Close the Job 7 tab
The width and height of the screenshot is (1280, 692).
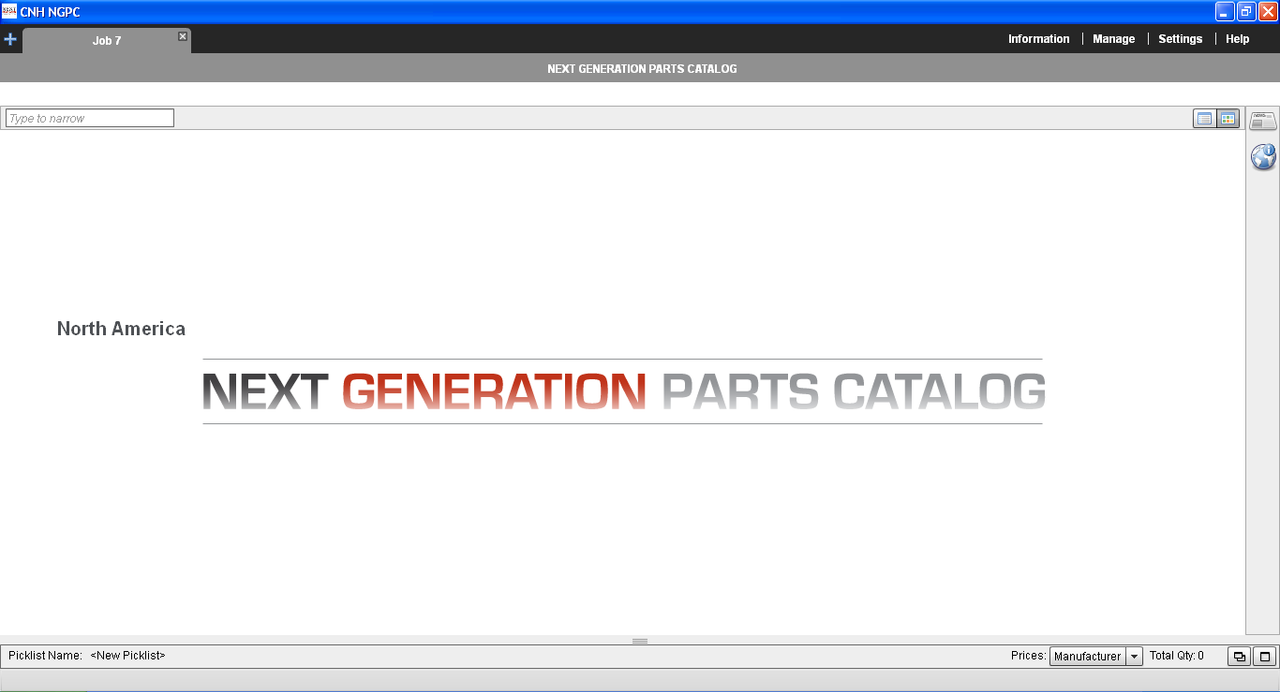coord(182,36)
